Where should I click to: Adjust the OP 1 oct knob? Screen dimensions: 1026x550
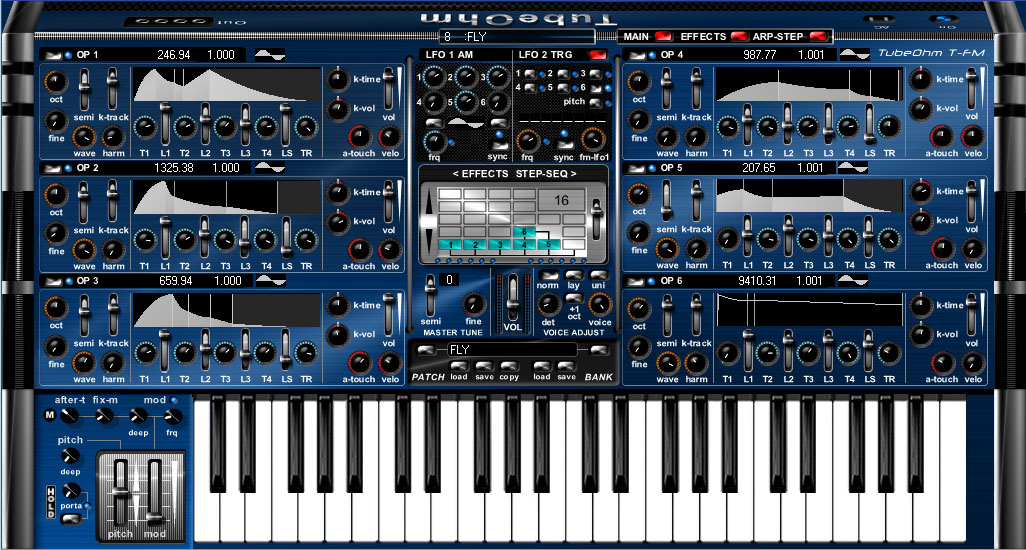click(56, 82)
